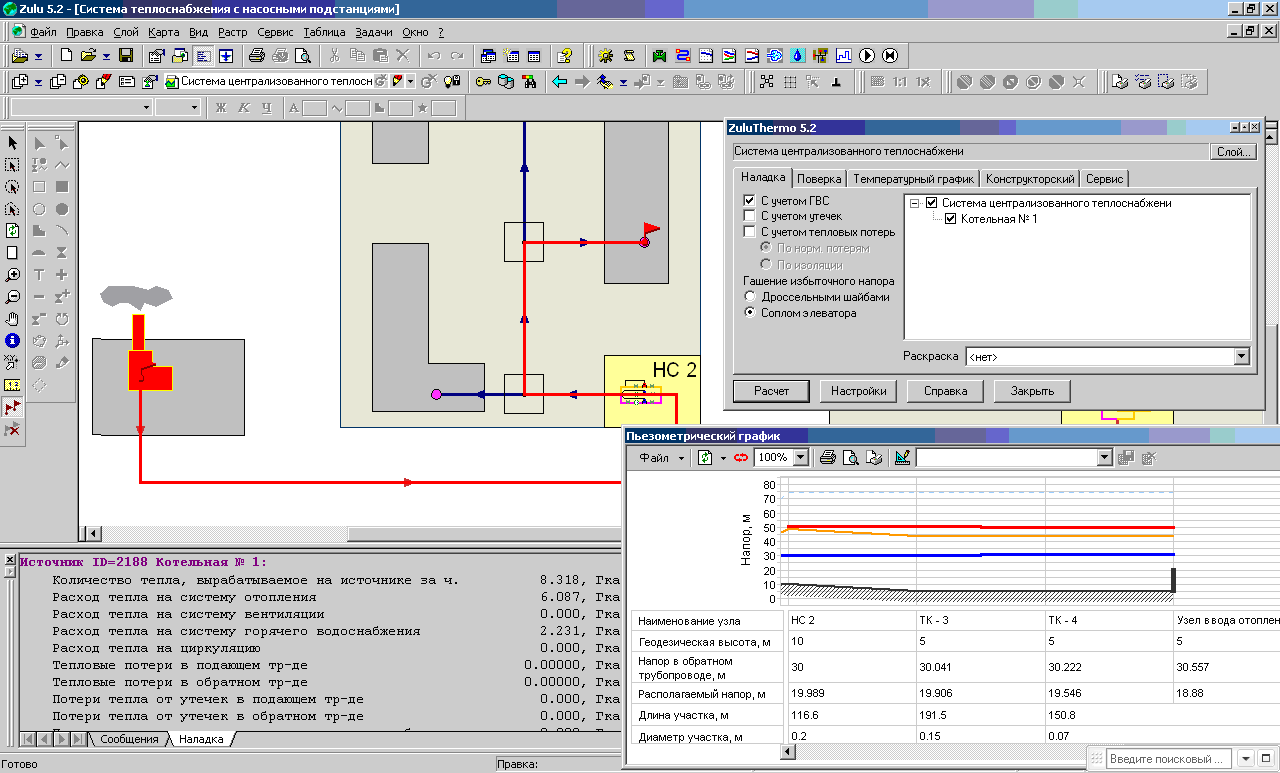
Task: Click the Save diskette icon in toolbar
Action: [126, 56]
